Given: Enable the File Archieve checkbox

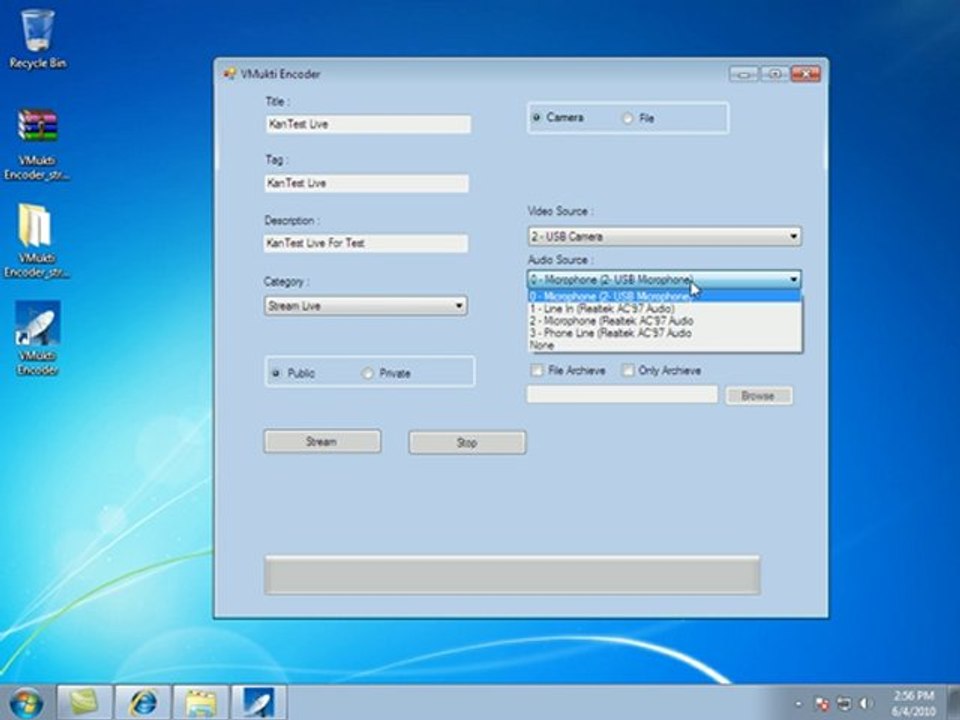Looking at the screenshot, I should coord(536,370).
